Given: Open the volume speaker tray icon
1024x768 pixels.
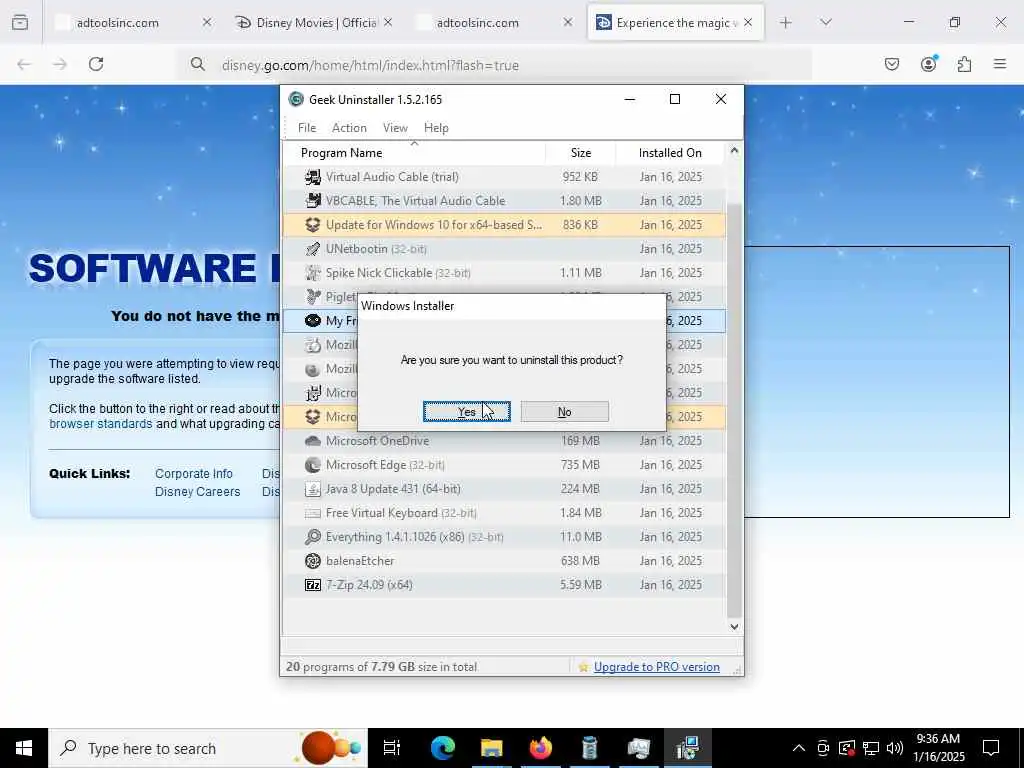Looking at the screenshot, I should coord(895,748).
